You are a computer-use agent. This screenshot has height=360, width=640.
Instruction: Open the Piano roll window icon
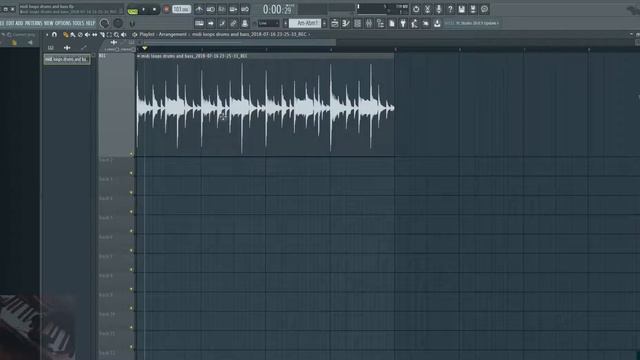click(346, 23)
